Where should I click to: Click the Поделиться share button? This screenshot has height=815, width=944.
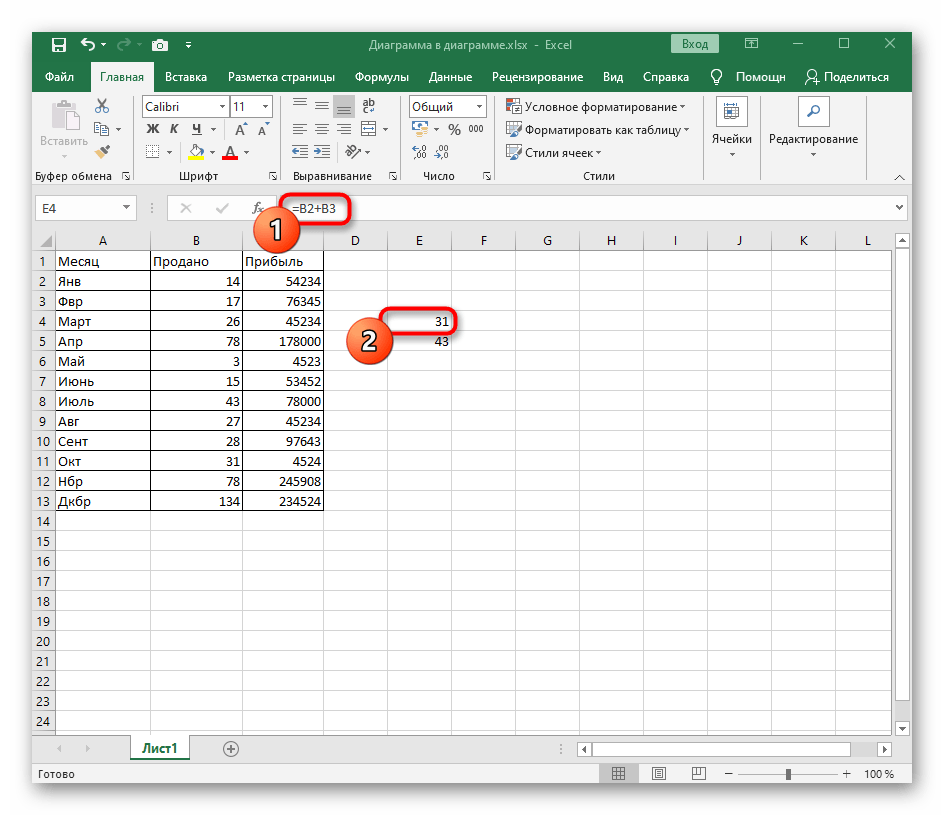[847, 77]
